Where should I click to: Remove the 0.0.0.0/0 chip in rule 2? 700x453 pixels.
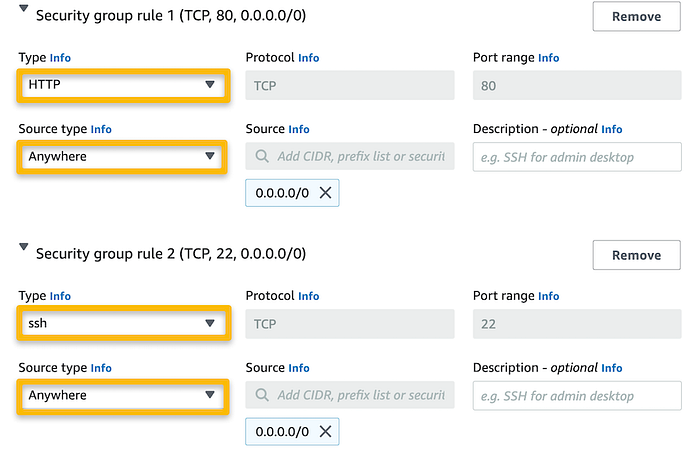click(x=325, y=432)
